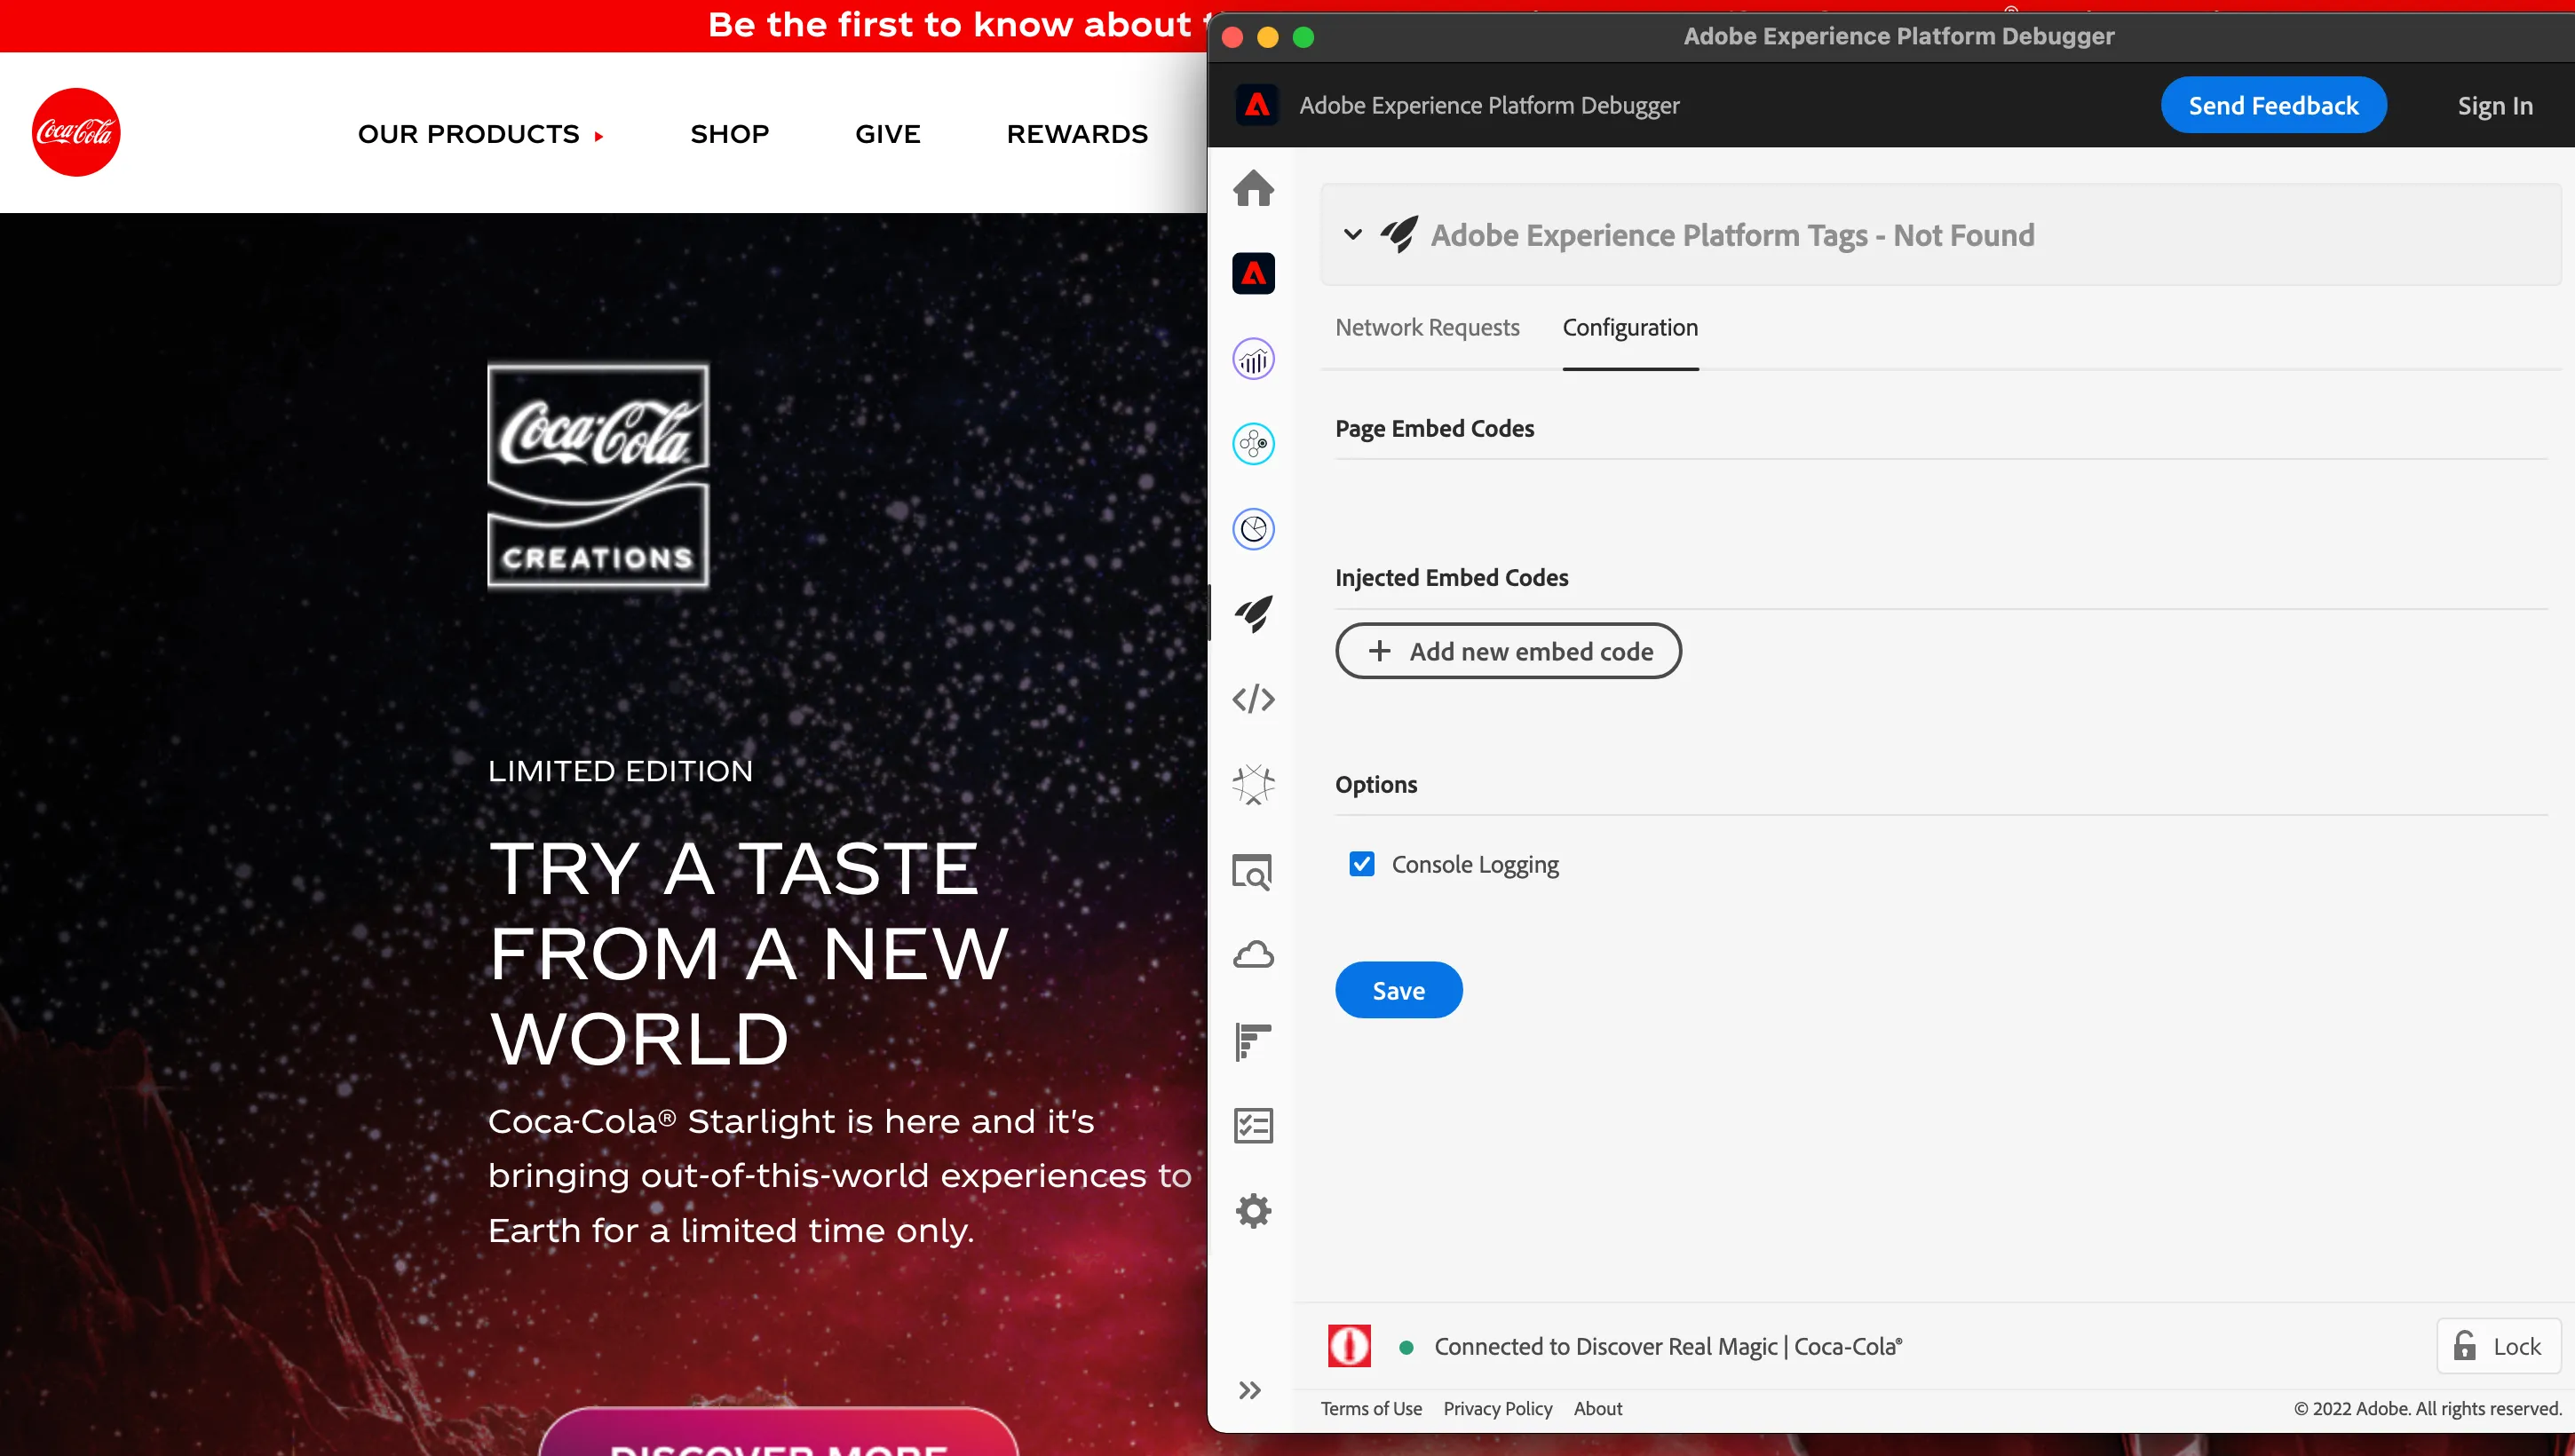2575x1456 pixels.
Task: Open the Web SDK starburst icon in sidebar
Action: pyautogui.click(x=1253, y=785)
